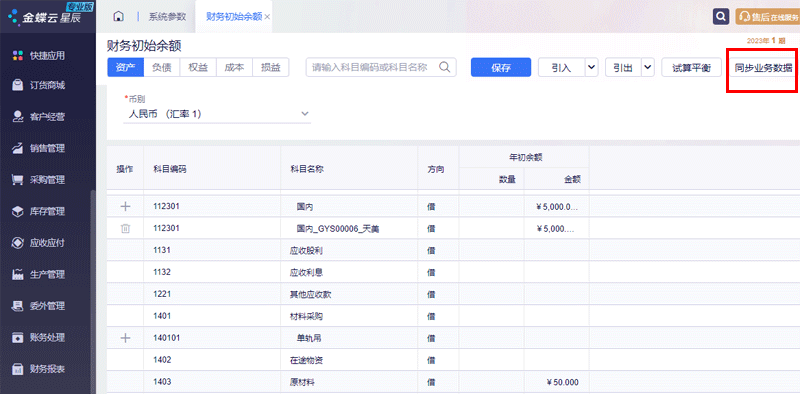Image resolution: width=800 pixels, height=394 pixels.
Task: Expand the 引入 dropdown arrow
Action: (592, 67)
